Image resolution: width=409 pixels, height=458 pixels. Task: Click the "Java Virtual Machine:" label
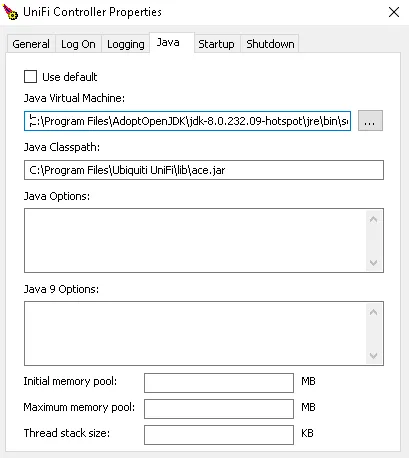click(x=74, y=98)
